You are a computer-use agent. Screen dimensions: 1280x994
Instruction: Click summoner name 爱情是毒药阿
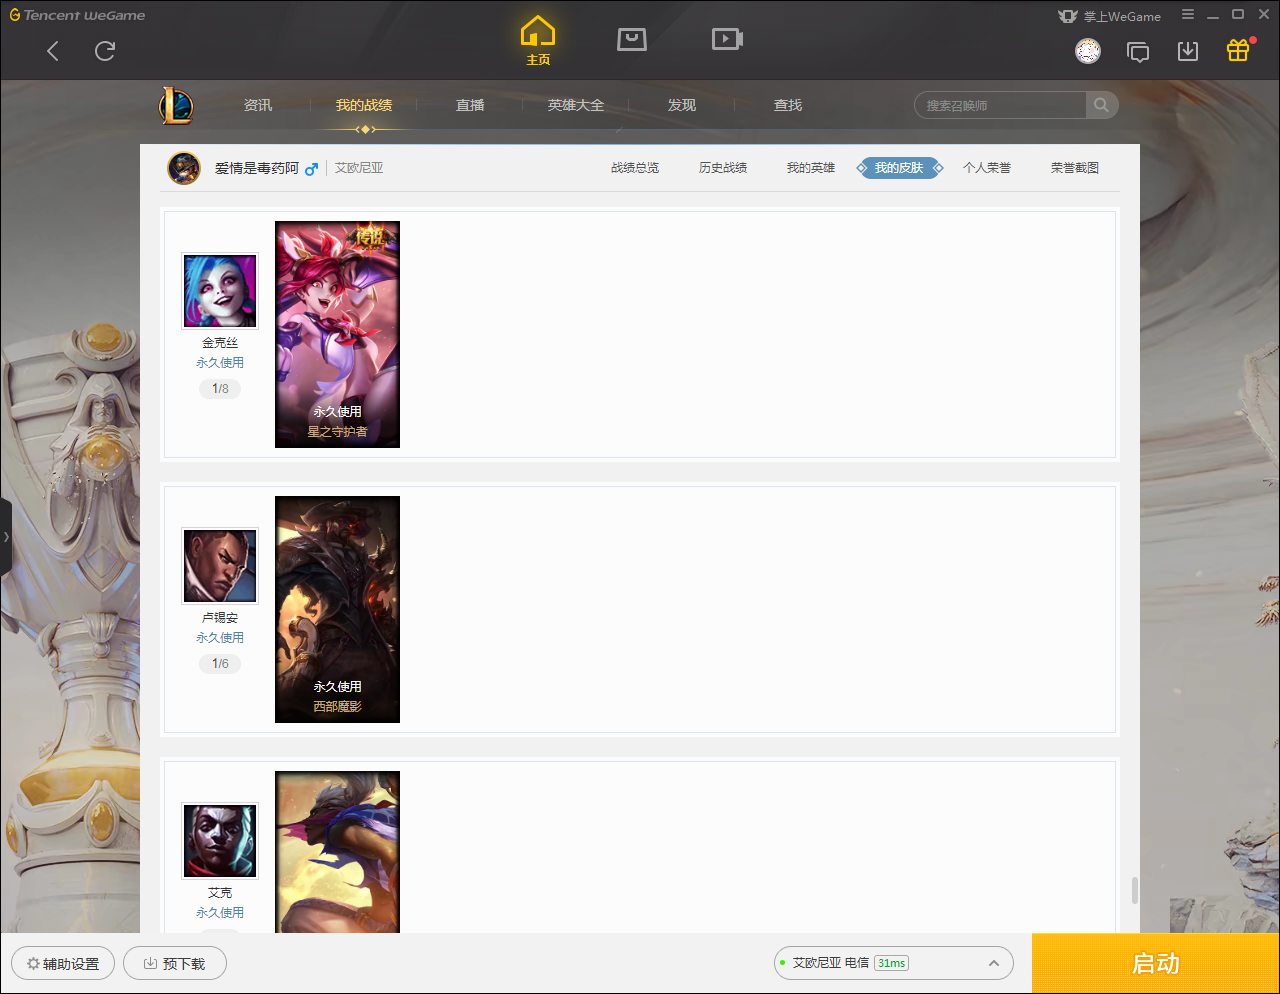pos(257,168)
